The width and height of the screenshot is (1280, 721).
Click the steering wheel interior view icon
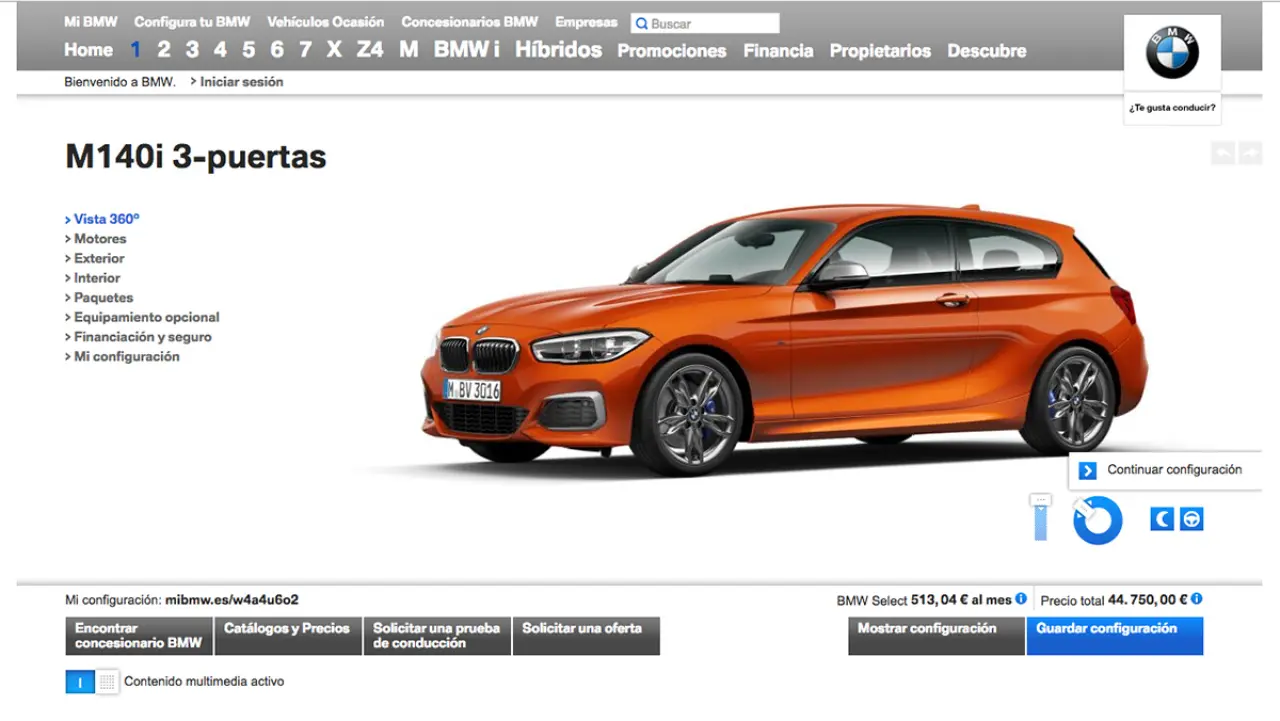[x=1191, y=519]
